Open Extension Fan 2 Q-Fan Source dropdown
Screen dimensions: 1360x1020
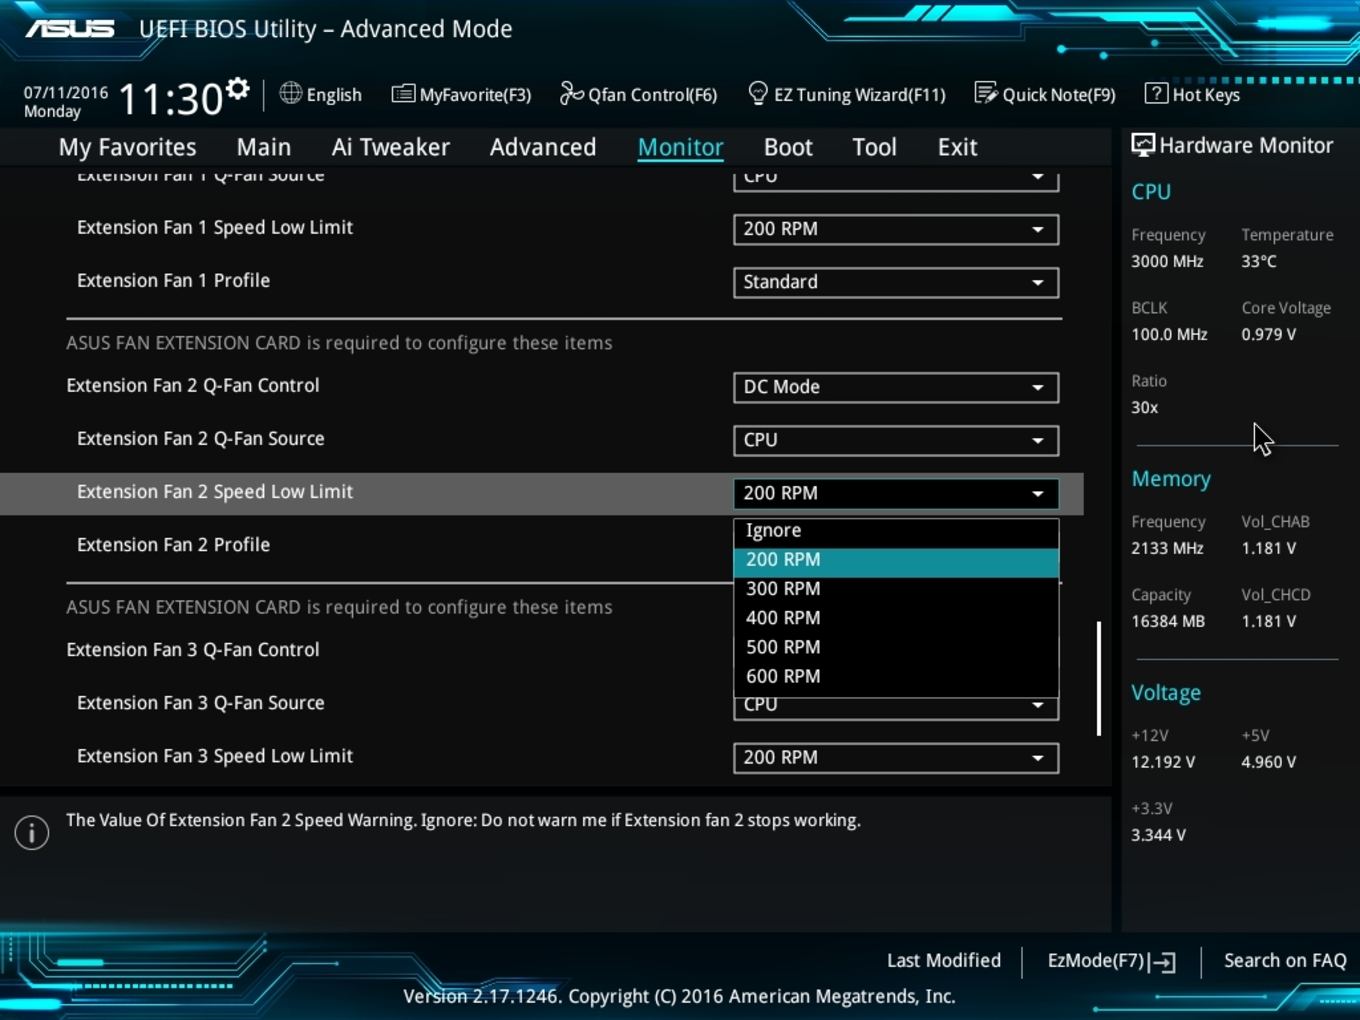click(x=896, y=440)
